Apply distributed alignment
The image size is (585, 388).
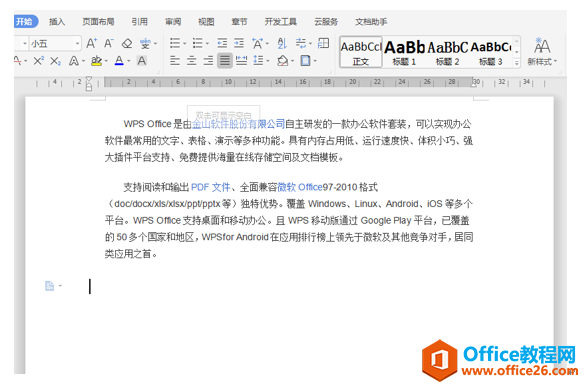tap(241, 60)
